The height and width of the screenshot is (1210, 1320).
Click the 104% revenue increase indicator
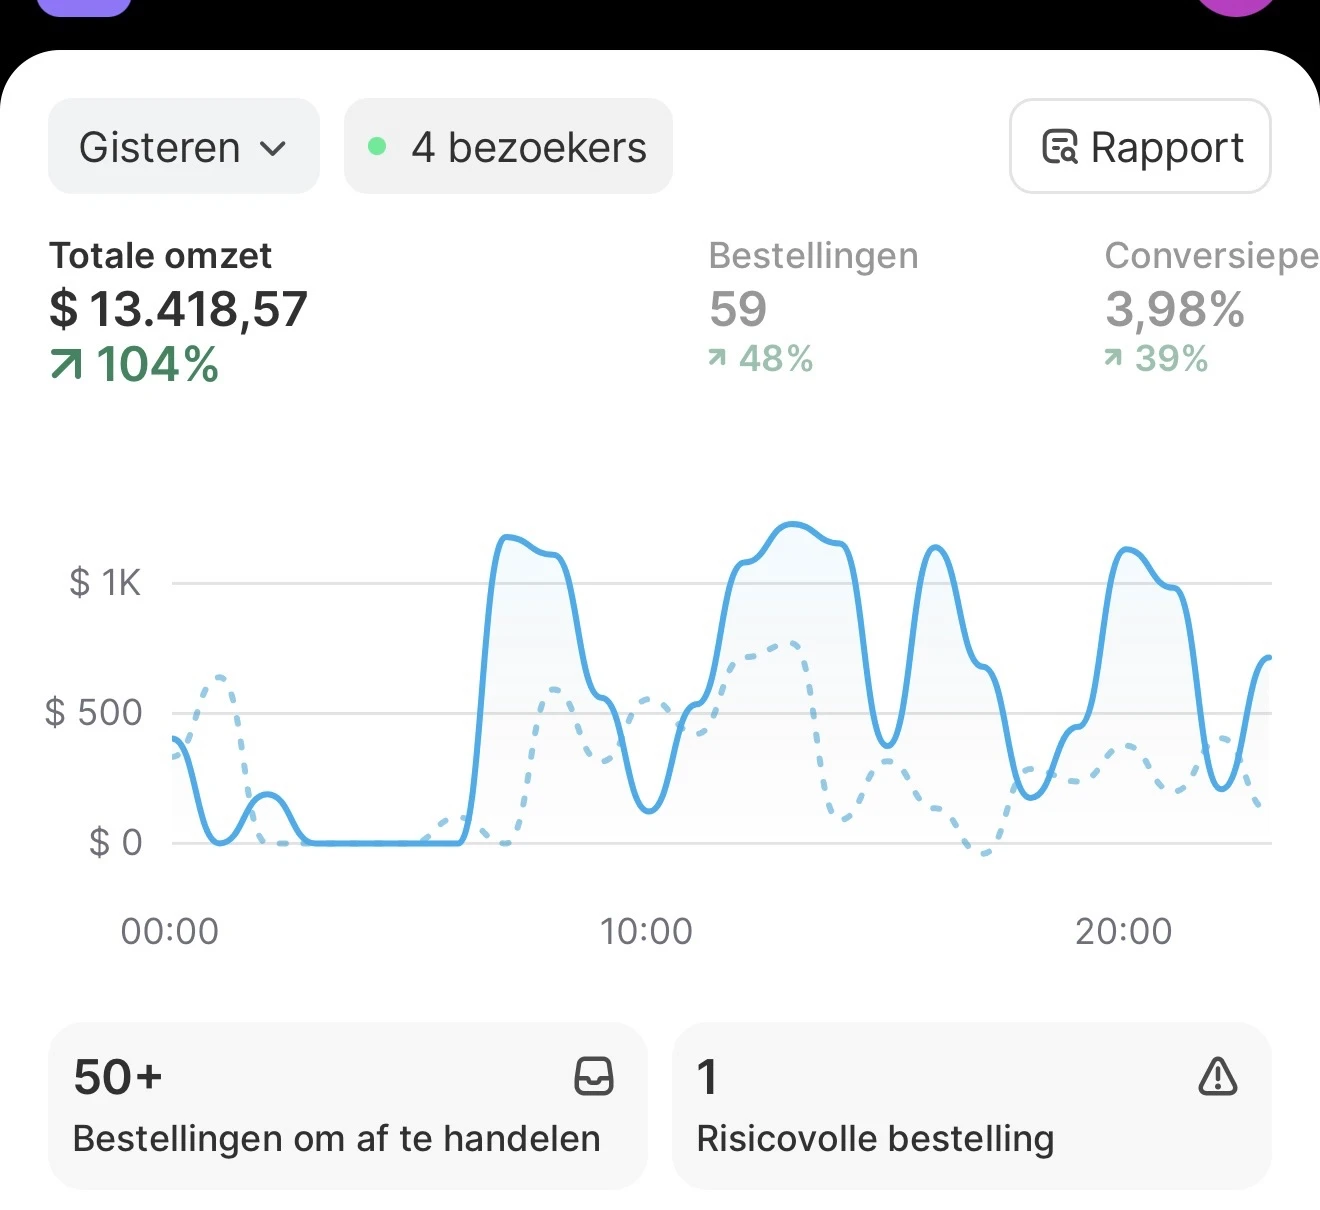point(135,364)
